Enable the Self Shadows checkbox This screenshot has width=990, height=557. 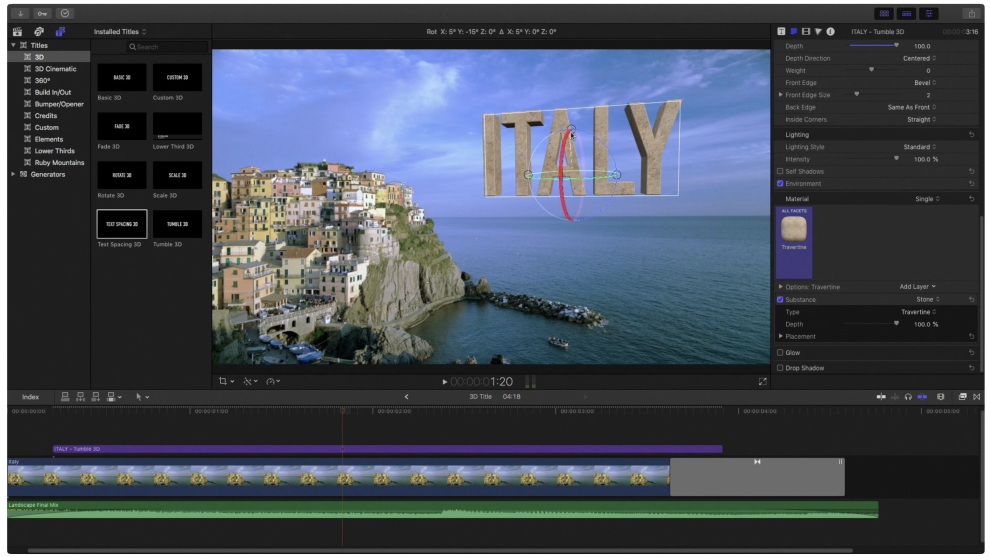780,171
